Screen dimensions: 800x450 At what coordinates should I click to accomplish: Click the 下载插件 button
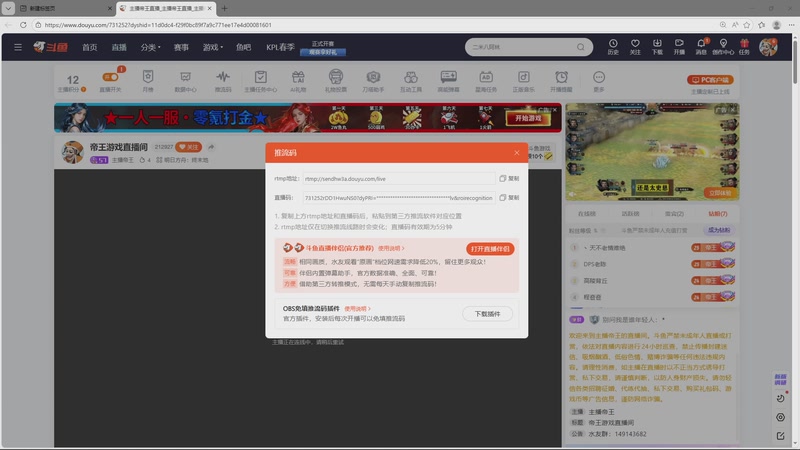coord(487,314)
